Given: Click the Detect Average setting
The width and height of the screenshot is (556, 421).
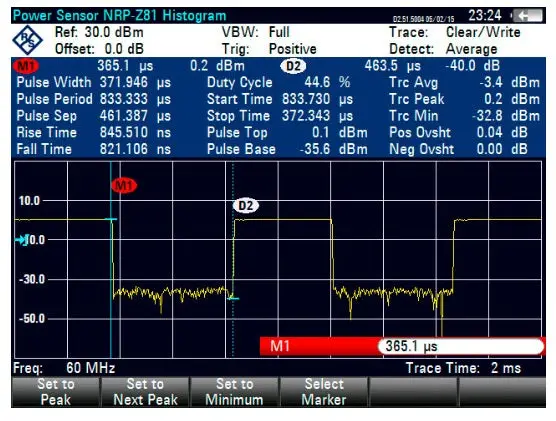Looking at the screenshot, I should coord(443,49).
